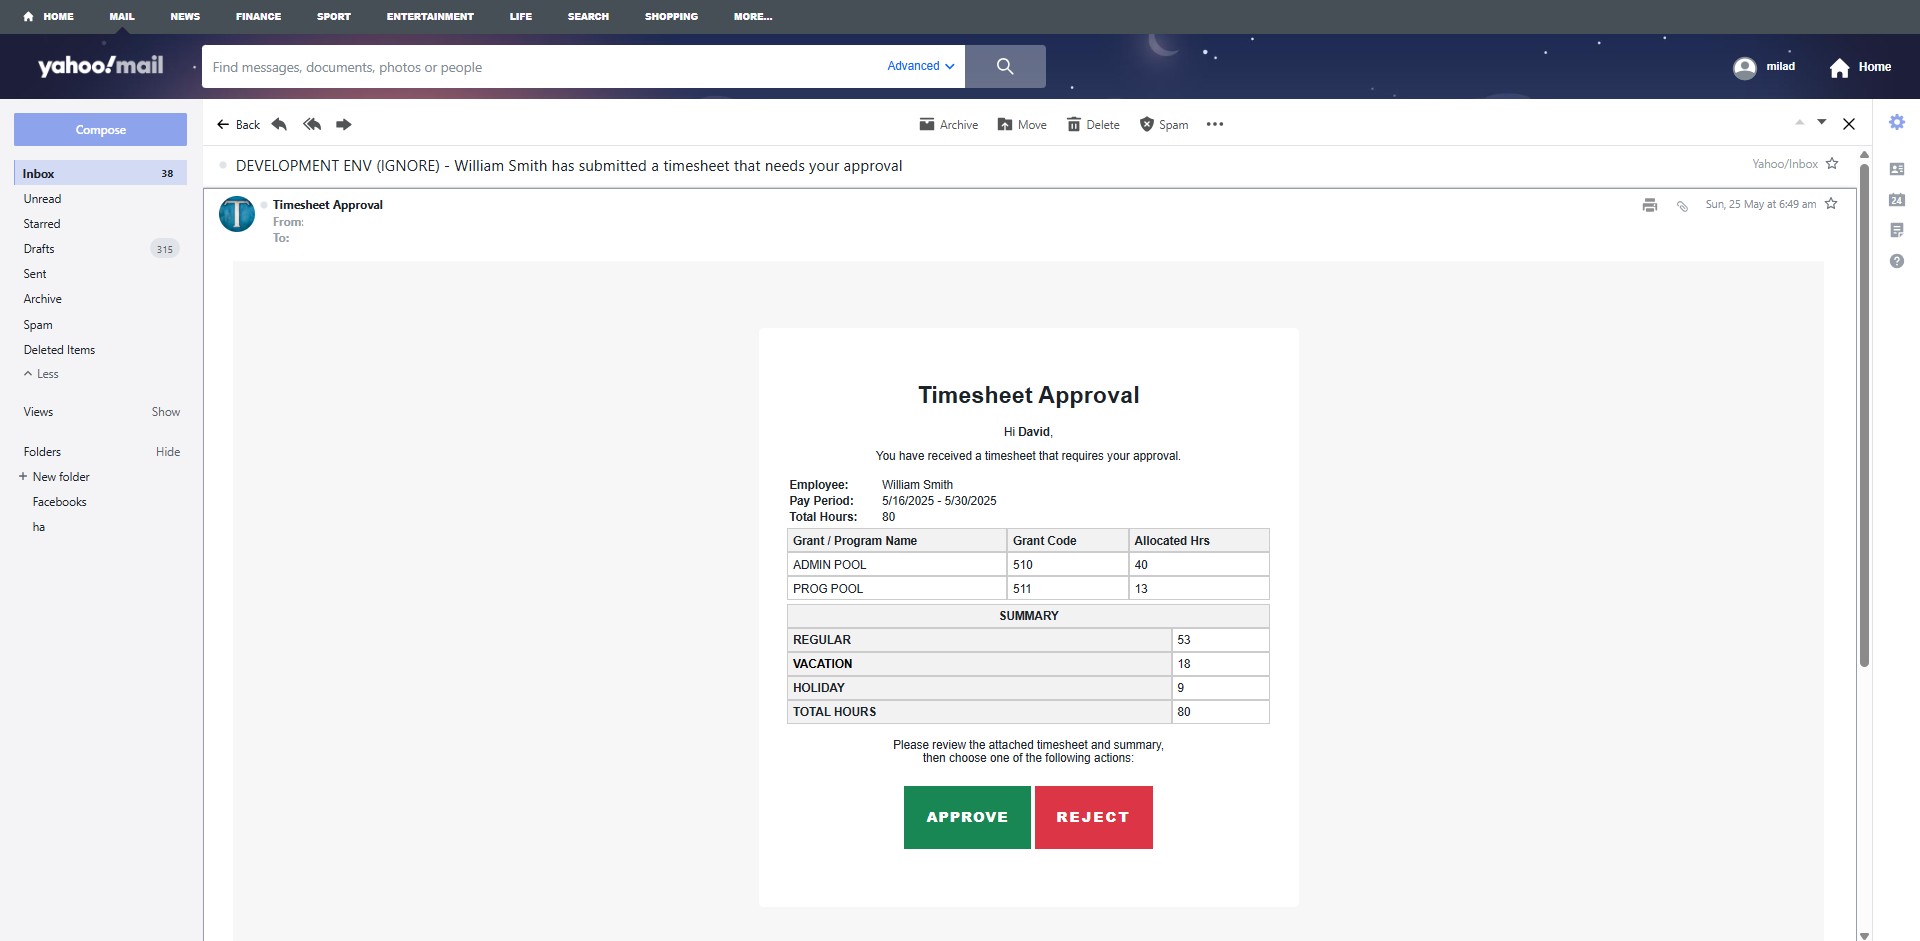Forward this email
The width and height of the screenshot is (1920, 941).
pos(343,124)
